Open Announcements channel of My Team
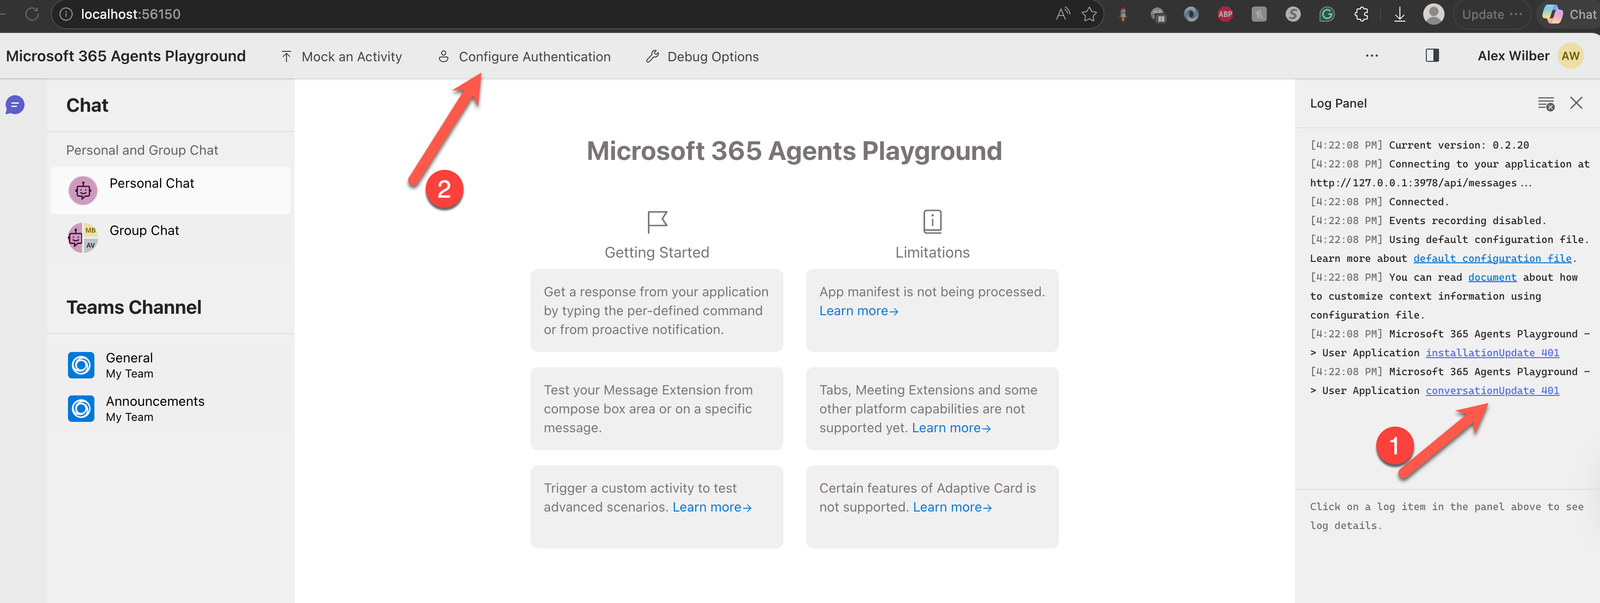 click(x=171, y=408)
